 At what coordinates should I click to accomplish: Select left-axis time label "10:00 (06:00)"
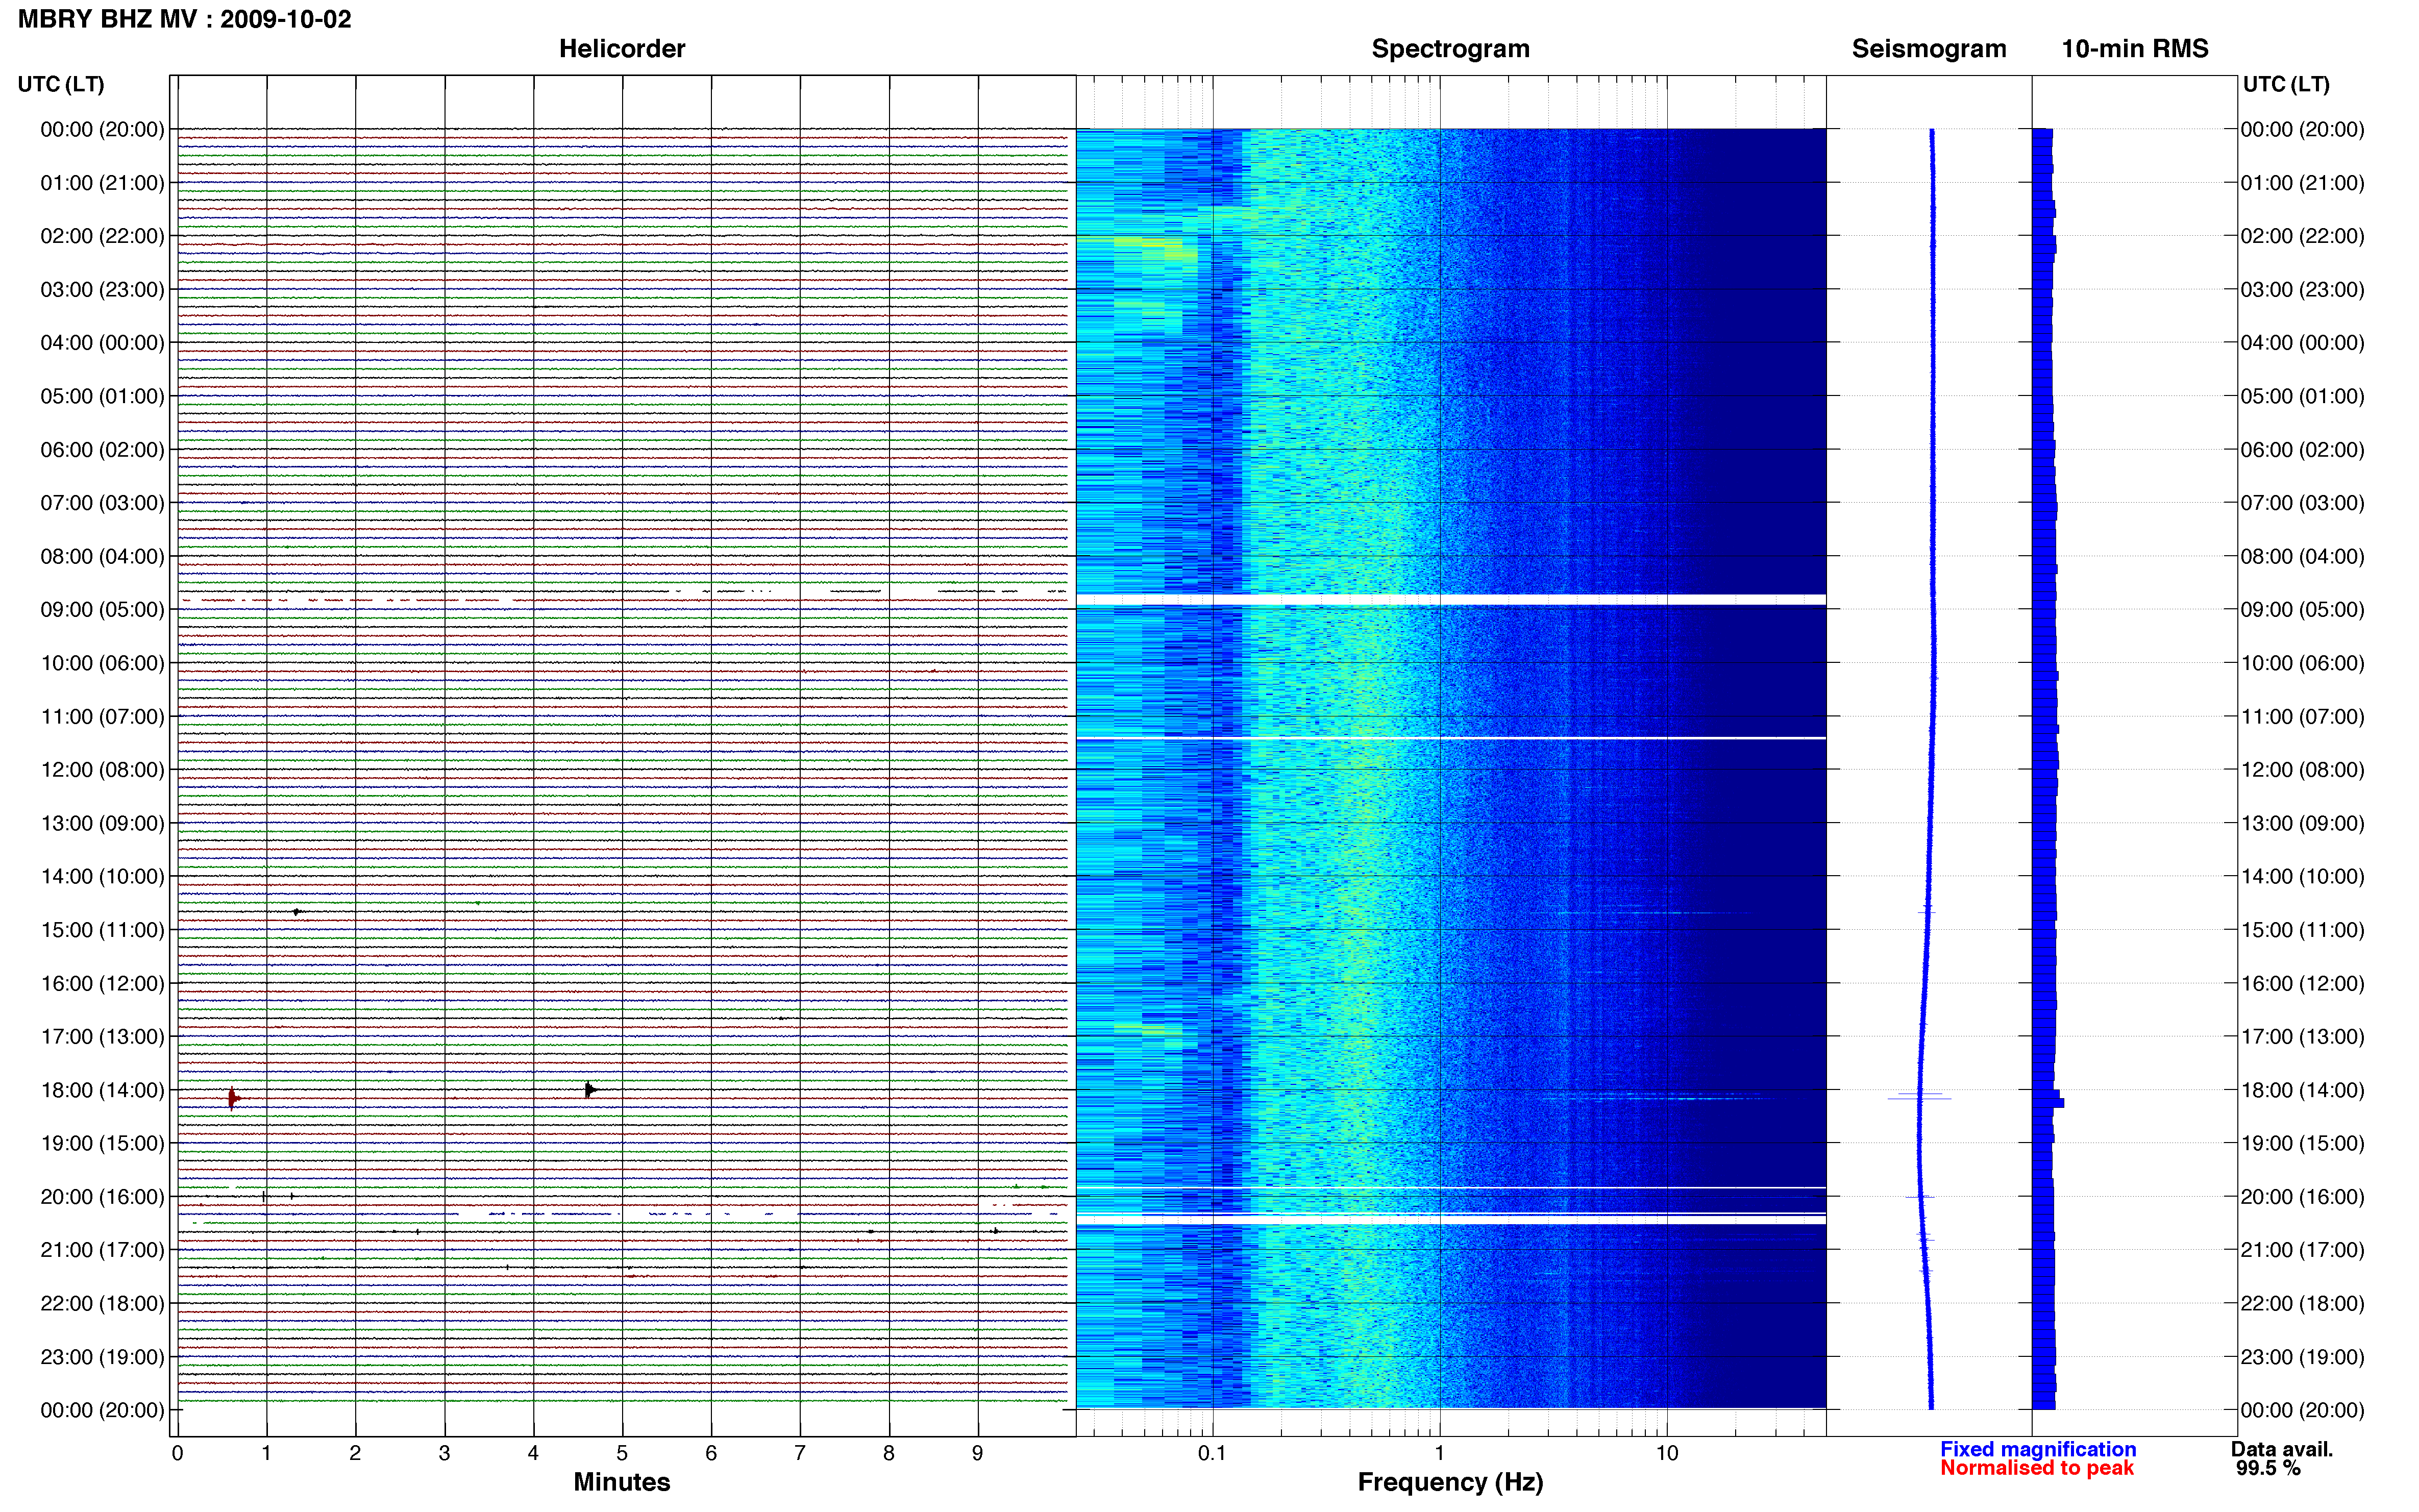tap(102, 663)
